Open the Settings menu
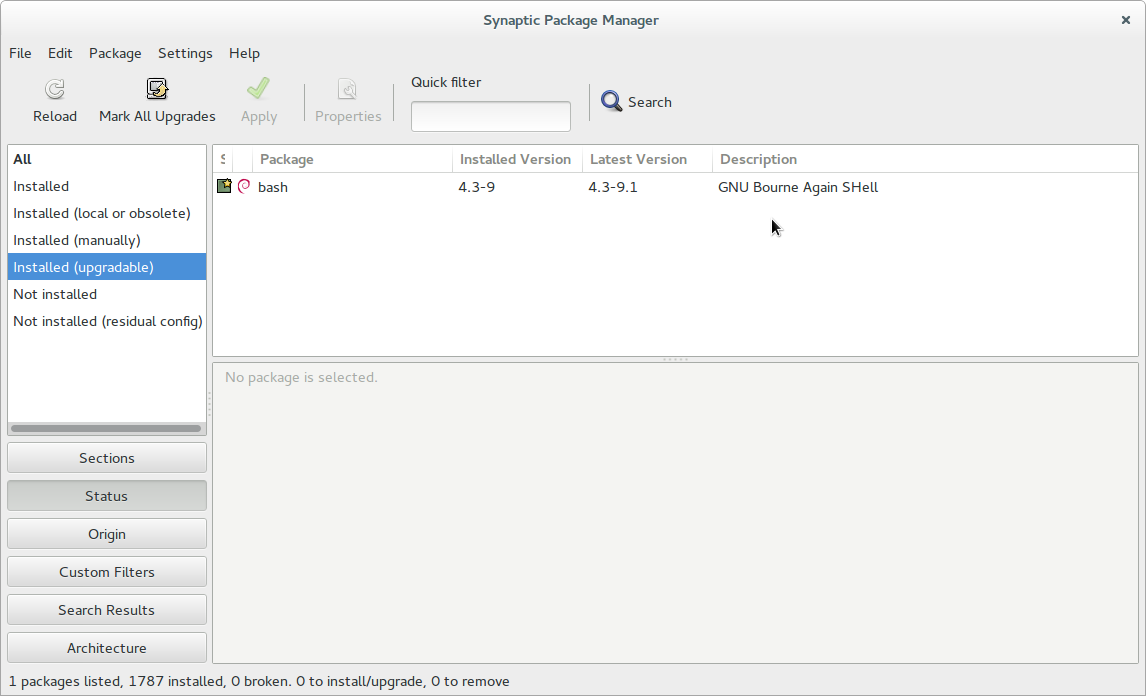Screen dimensions: 1146x696 185,53
